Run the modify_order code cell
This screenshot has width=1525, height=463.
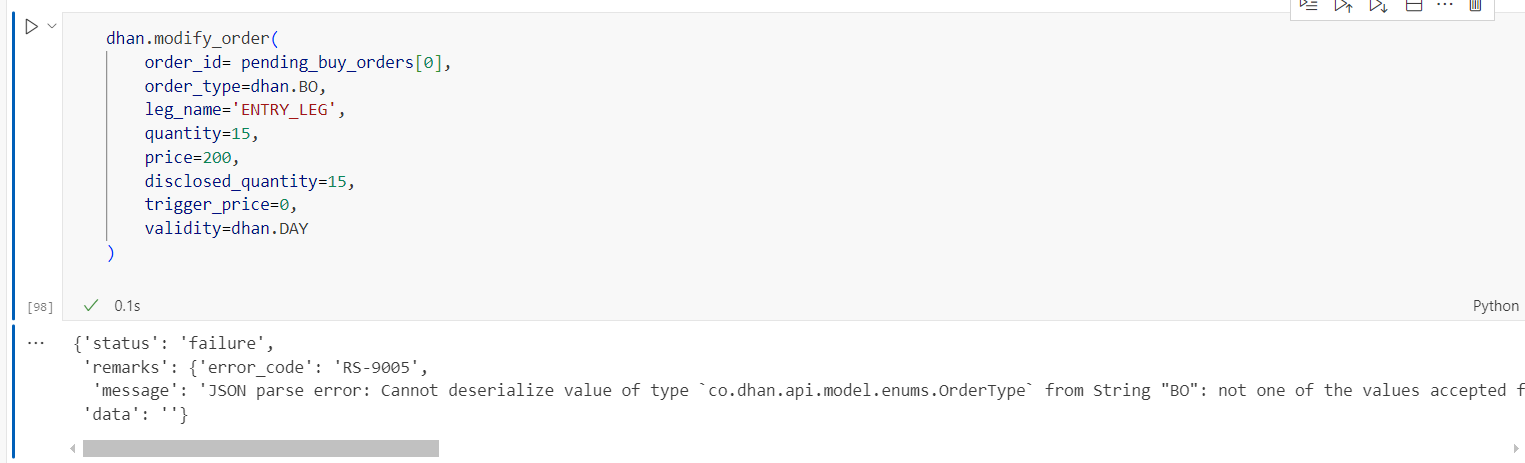tap(31, 26)
